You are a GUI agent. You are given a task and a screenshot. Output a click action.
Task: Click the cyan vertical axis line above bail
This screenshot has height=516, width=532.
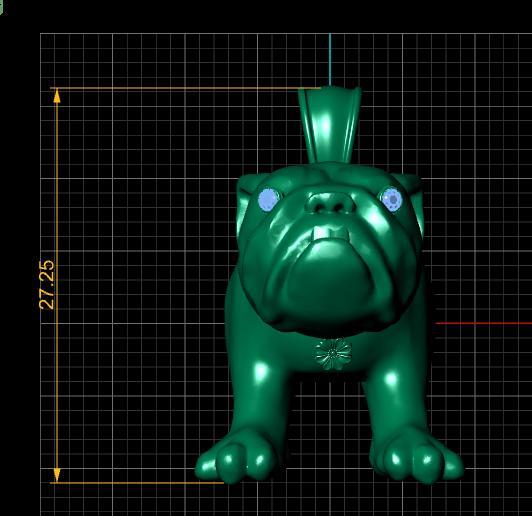(330, 59)
